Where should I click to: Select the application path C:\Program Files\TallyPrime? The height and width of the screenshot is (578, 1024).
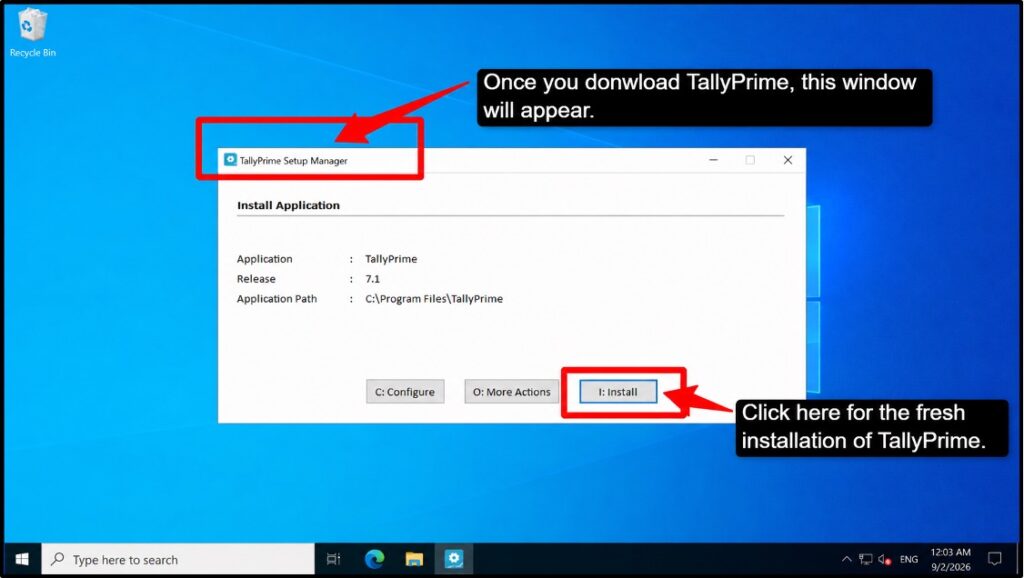(434, 298)
